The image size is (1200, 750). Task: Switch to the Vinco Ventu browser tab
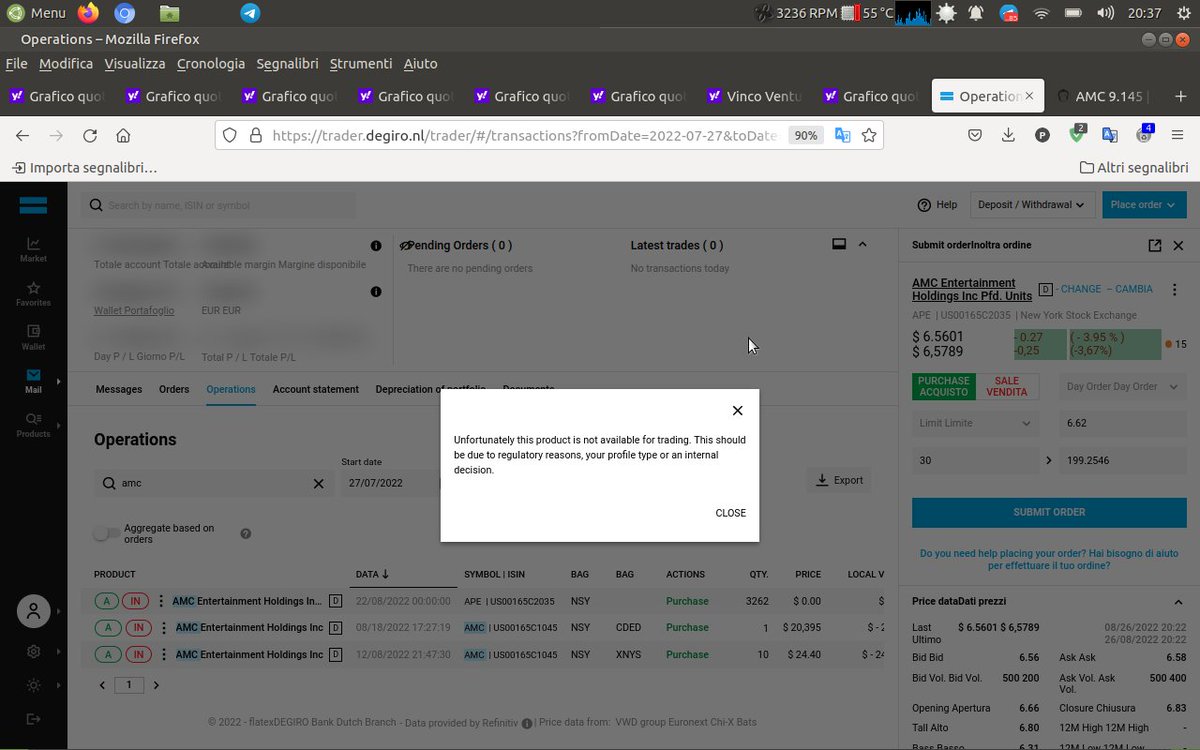pos(755,96)
